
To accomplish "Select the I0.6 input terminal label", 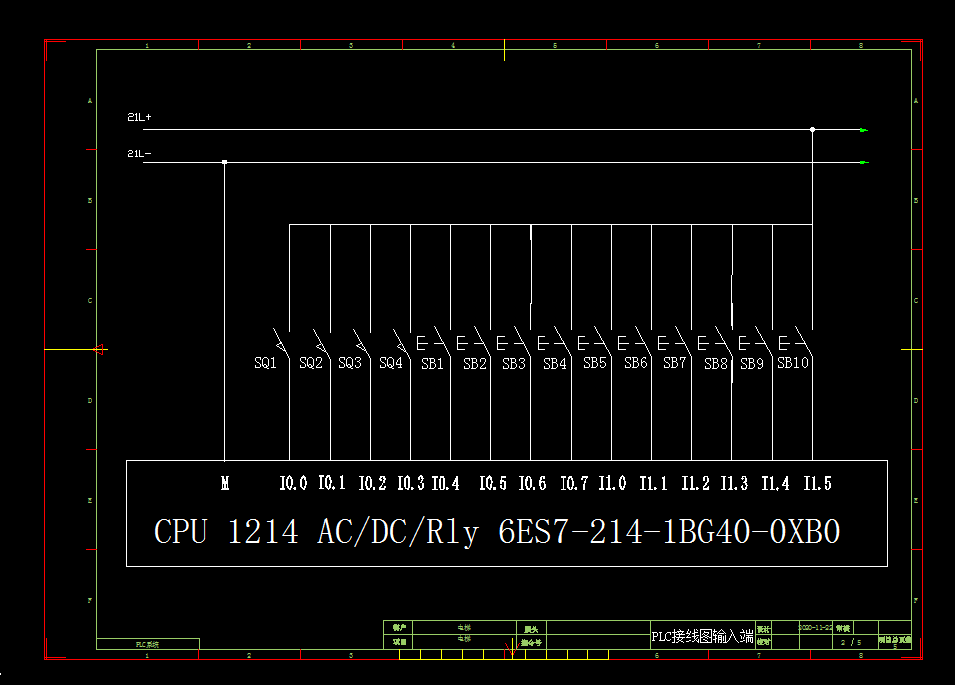I will click(533, 483).
